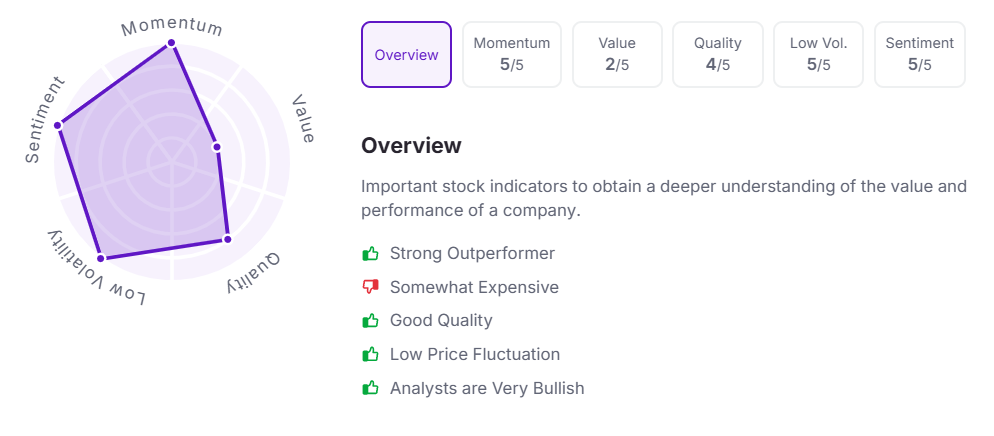Click thumbs-up icon beside Strong Outperformer
994x436 pixels.
[x=371, y=254]
